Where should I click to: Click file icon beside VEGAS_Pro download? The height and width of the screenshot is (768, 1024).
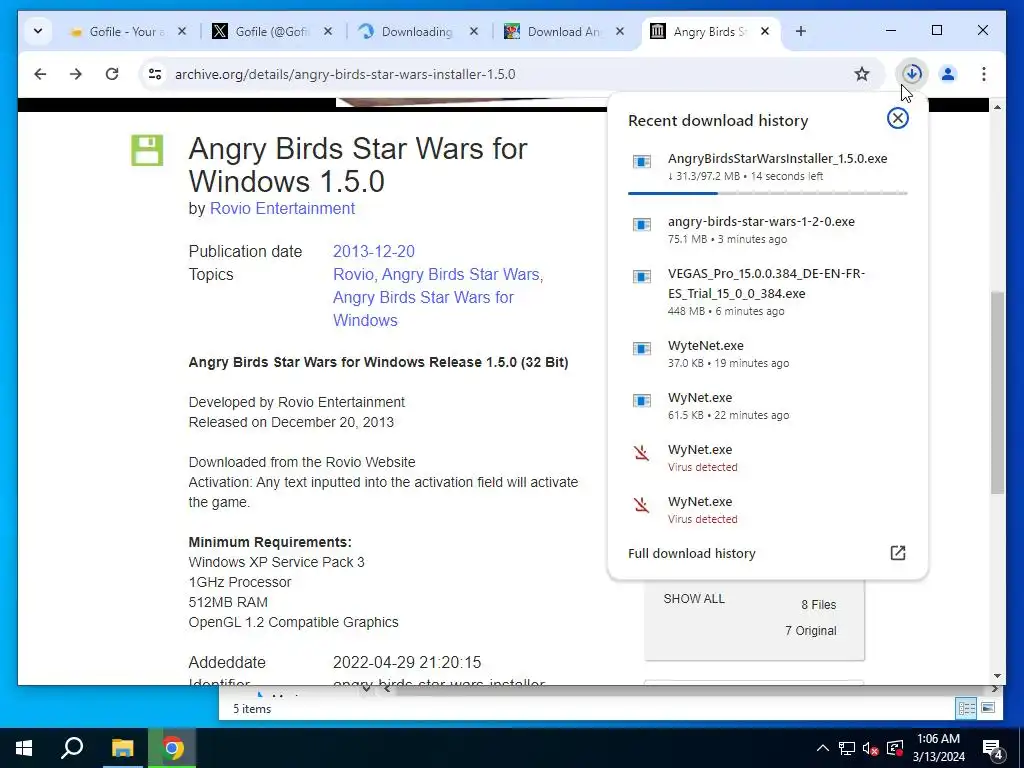(642, 277)
